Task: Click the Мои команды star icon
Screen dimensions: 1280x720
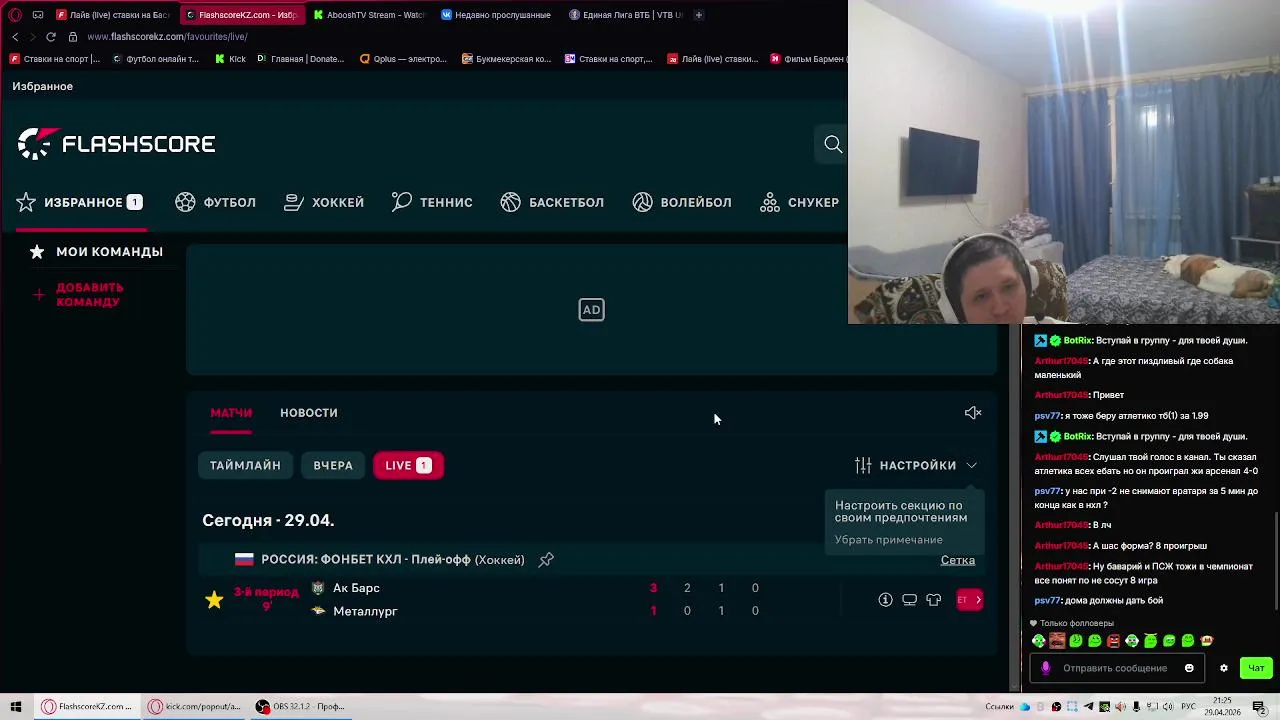Action: (x=37, y=252)
